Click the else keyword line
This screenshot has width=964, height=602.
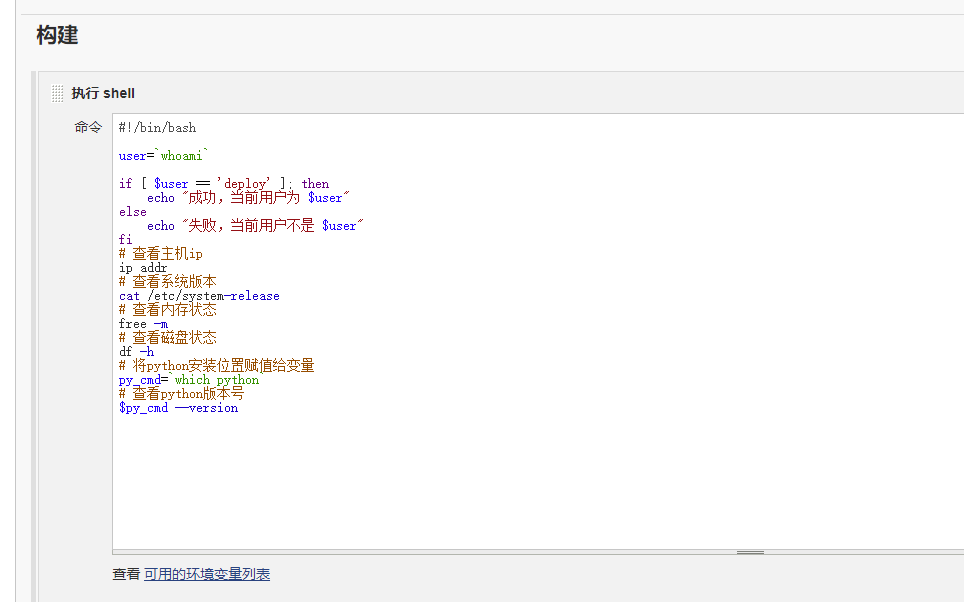[x=132, y=211]
